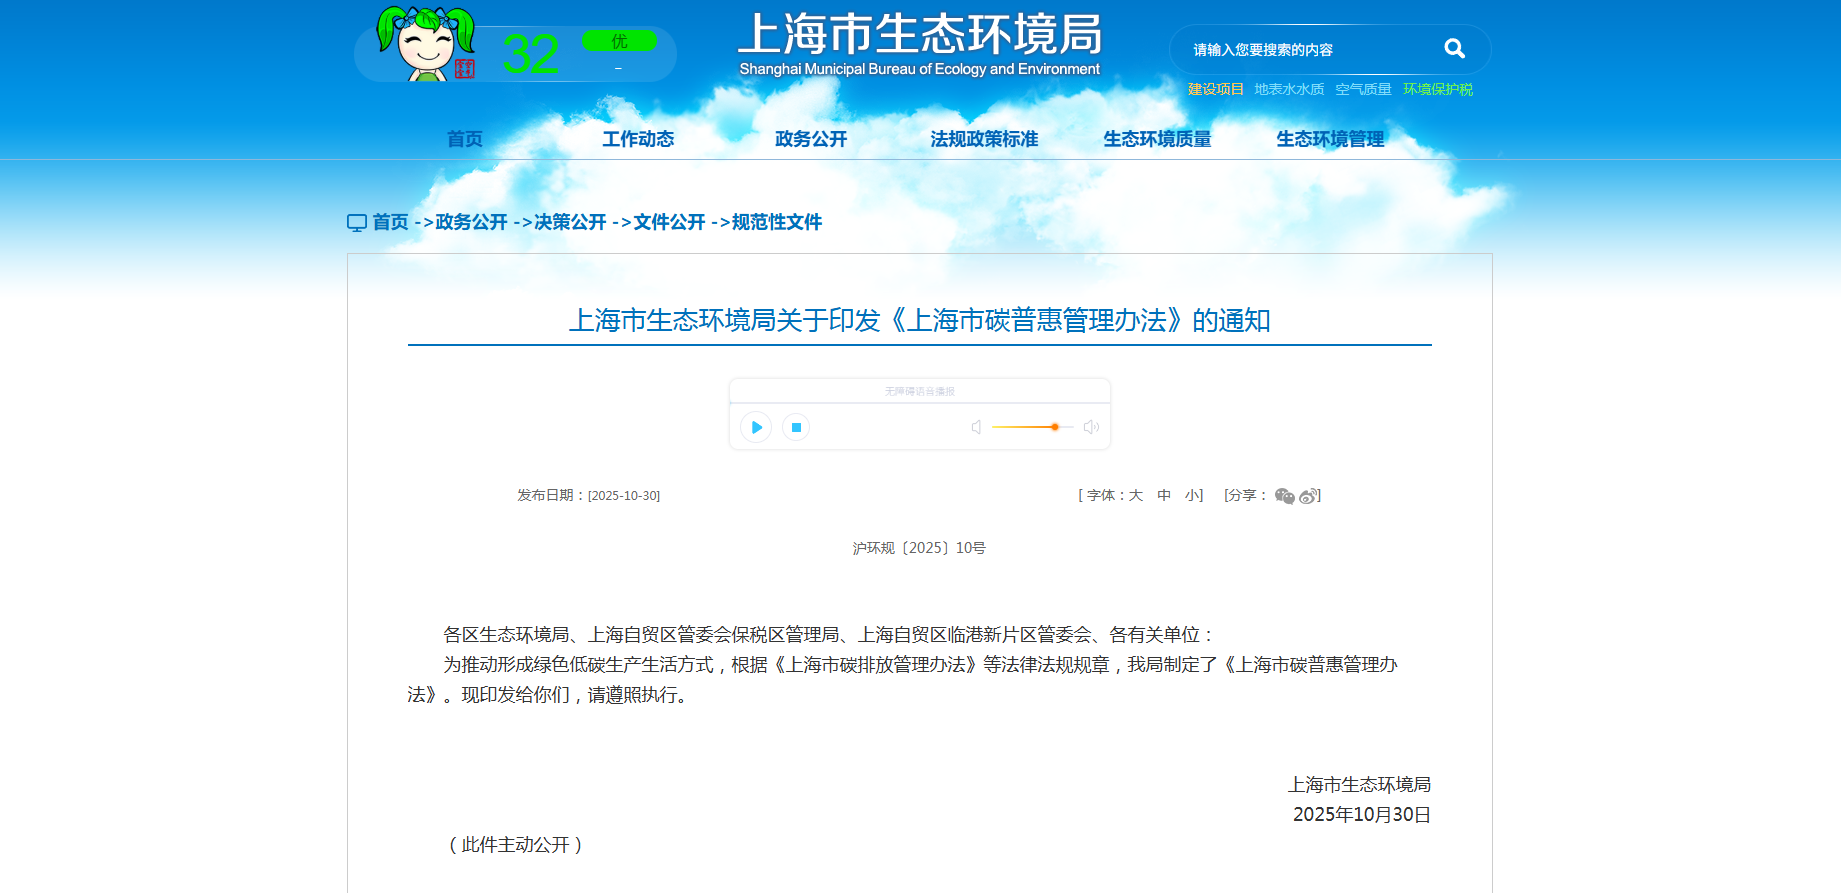Viewport: 1841px width, 893px height.
Task: Share the article via WeChat icon
Action: (x=1284, y=496)
